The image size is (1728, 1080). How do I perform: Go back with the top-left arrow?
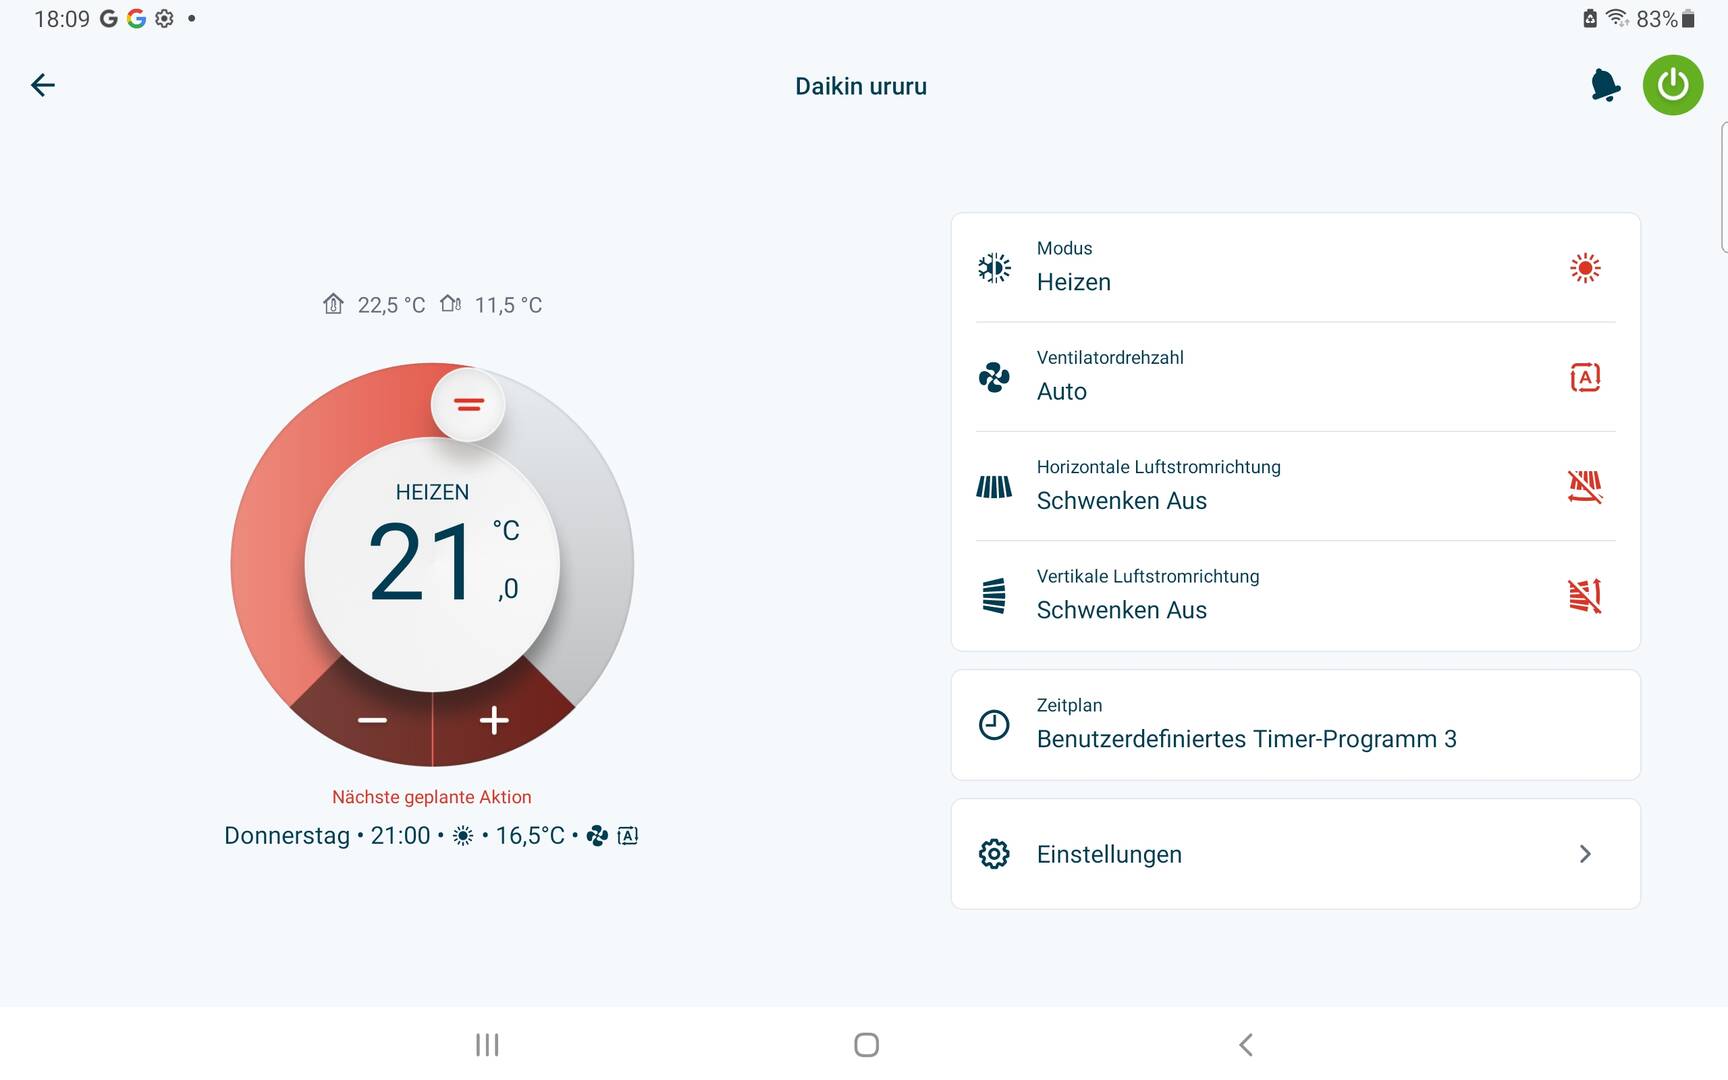43,85
